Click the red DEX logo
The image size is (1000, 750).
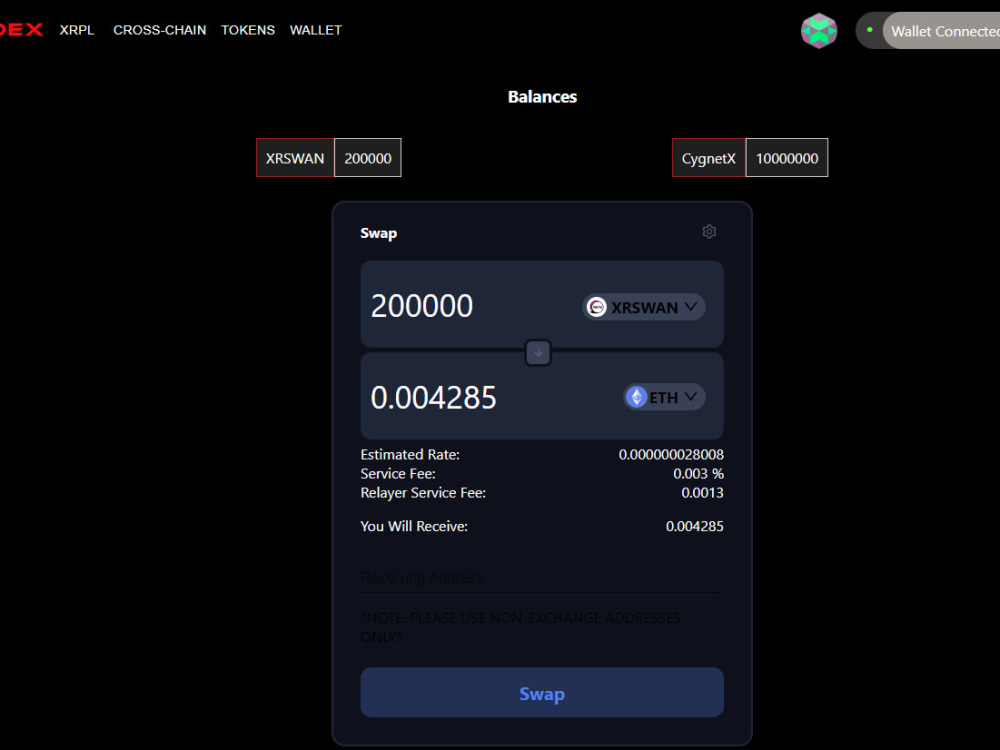pyautogui.click(x=21, y=30)
